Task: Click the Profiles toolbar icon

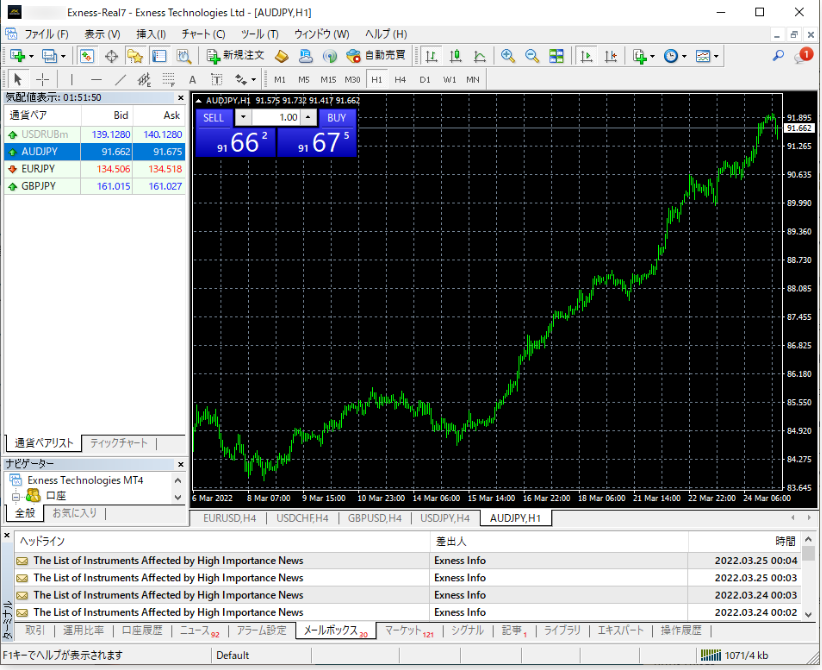Action: 50,56
